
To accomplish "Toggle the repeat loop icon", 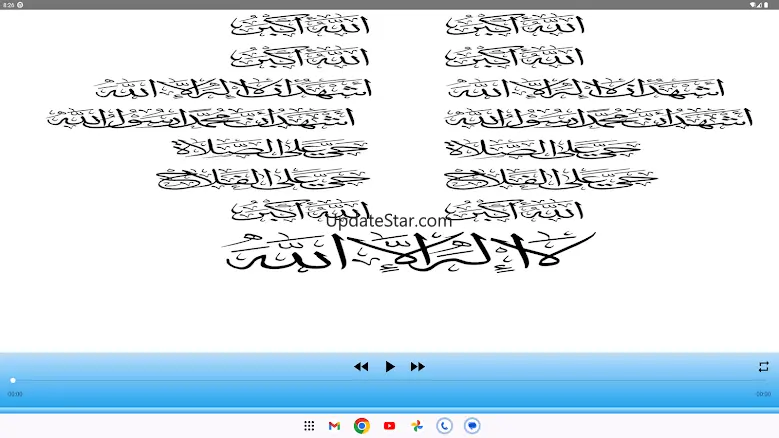I will point(764,366).
